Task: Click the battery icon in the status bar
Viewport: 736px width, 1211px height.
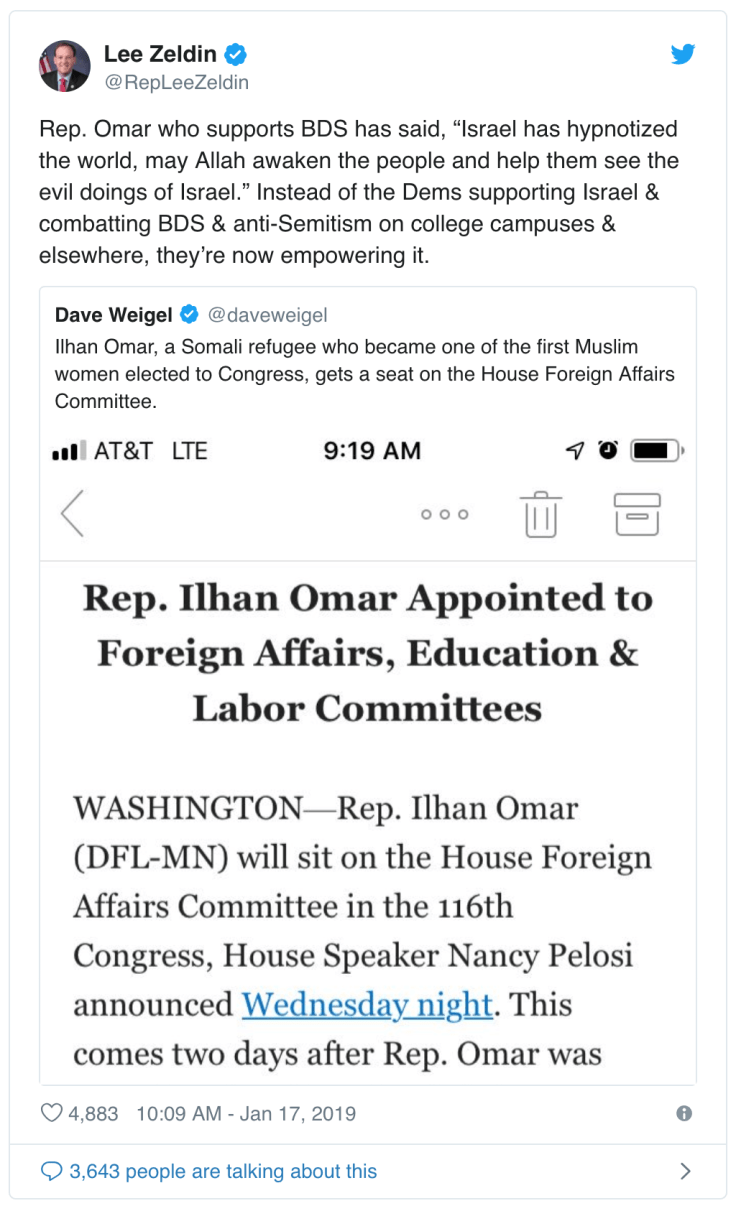Action: point(656,451)
